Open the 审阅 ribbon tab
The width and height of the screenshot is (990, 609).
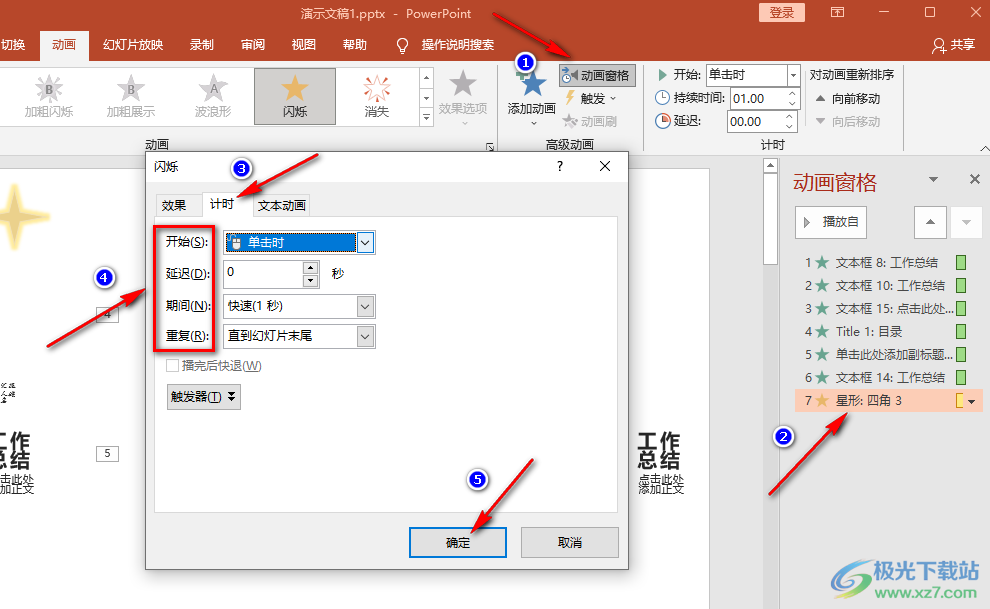click(253, 45)
